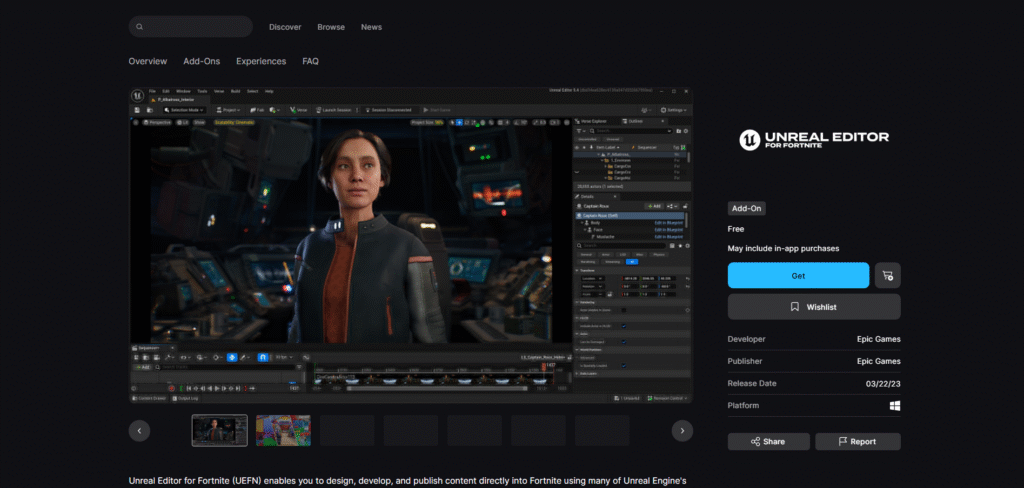The height and width of the screenshot is (488, 1024).
Task: Open the Experiences tab
Action: 261,61
